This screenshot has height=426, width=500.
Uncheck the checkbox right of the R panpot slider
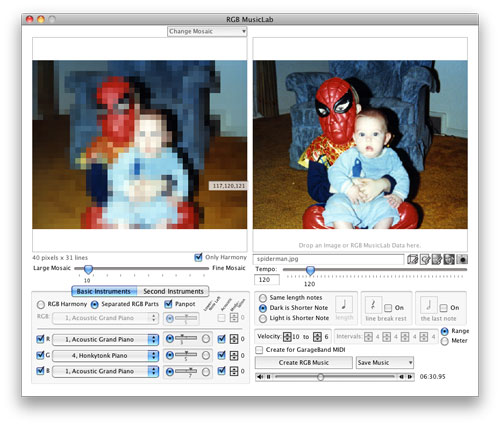click(x=221, y=339)
